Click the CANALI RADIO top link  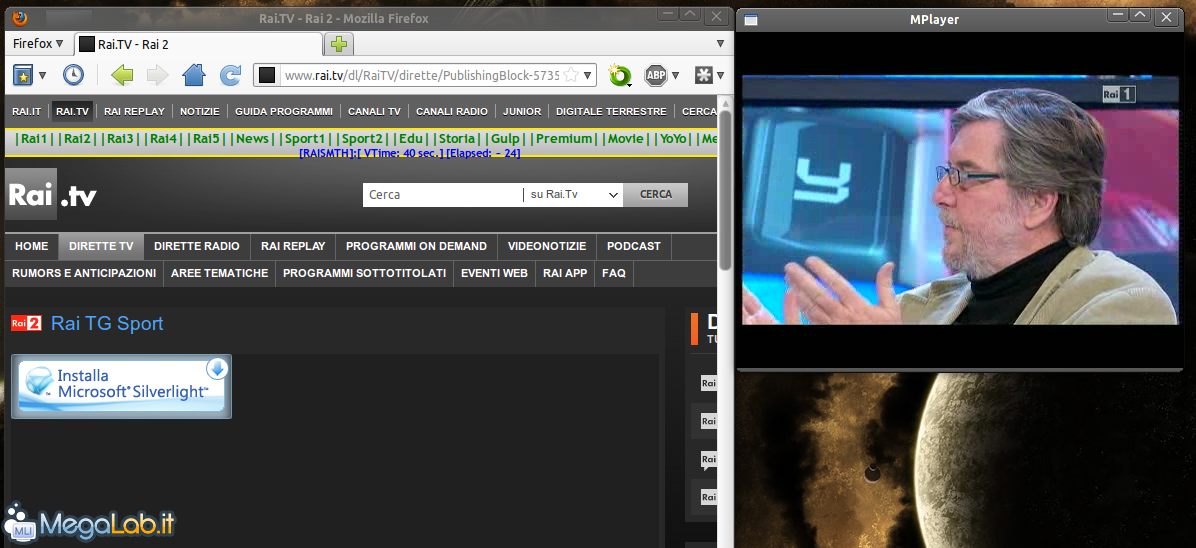(x=452, y=111)
